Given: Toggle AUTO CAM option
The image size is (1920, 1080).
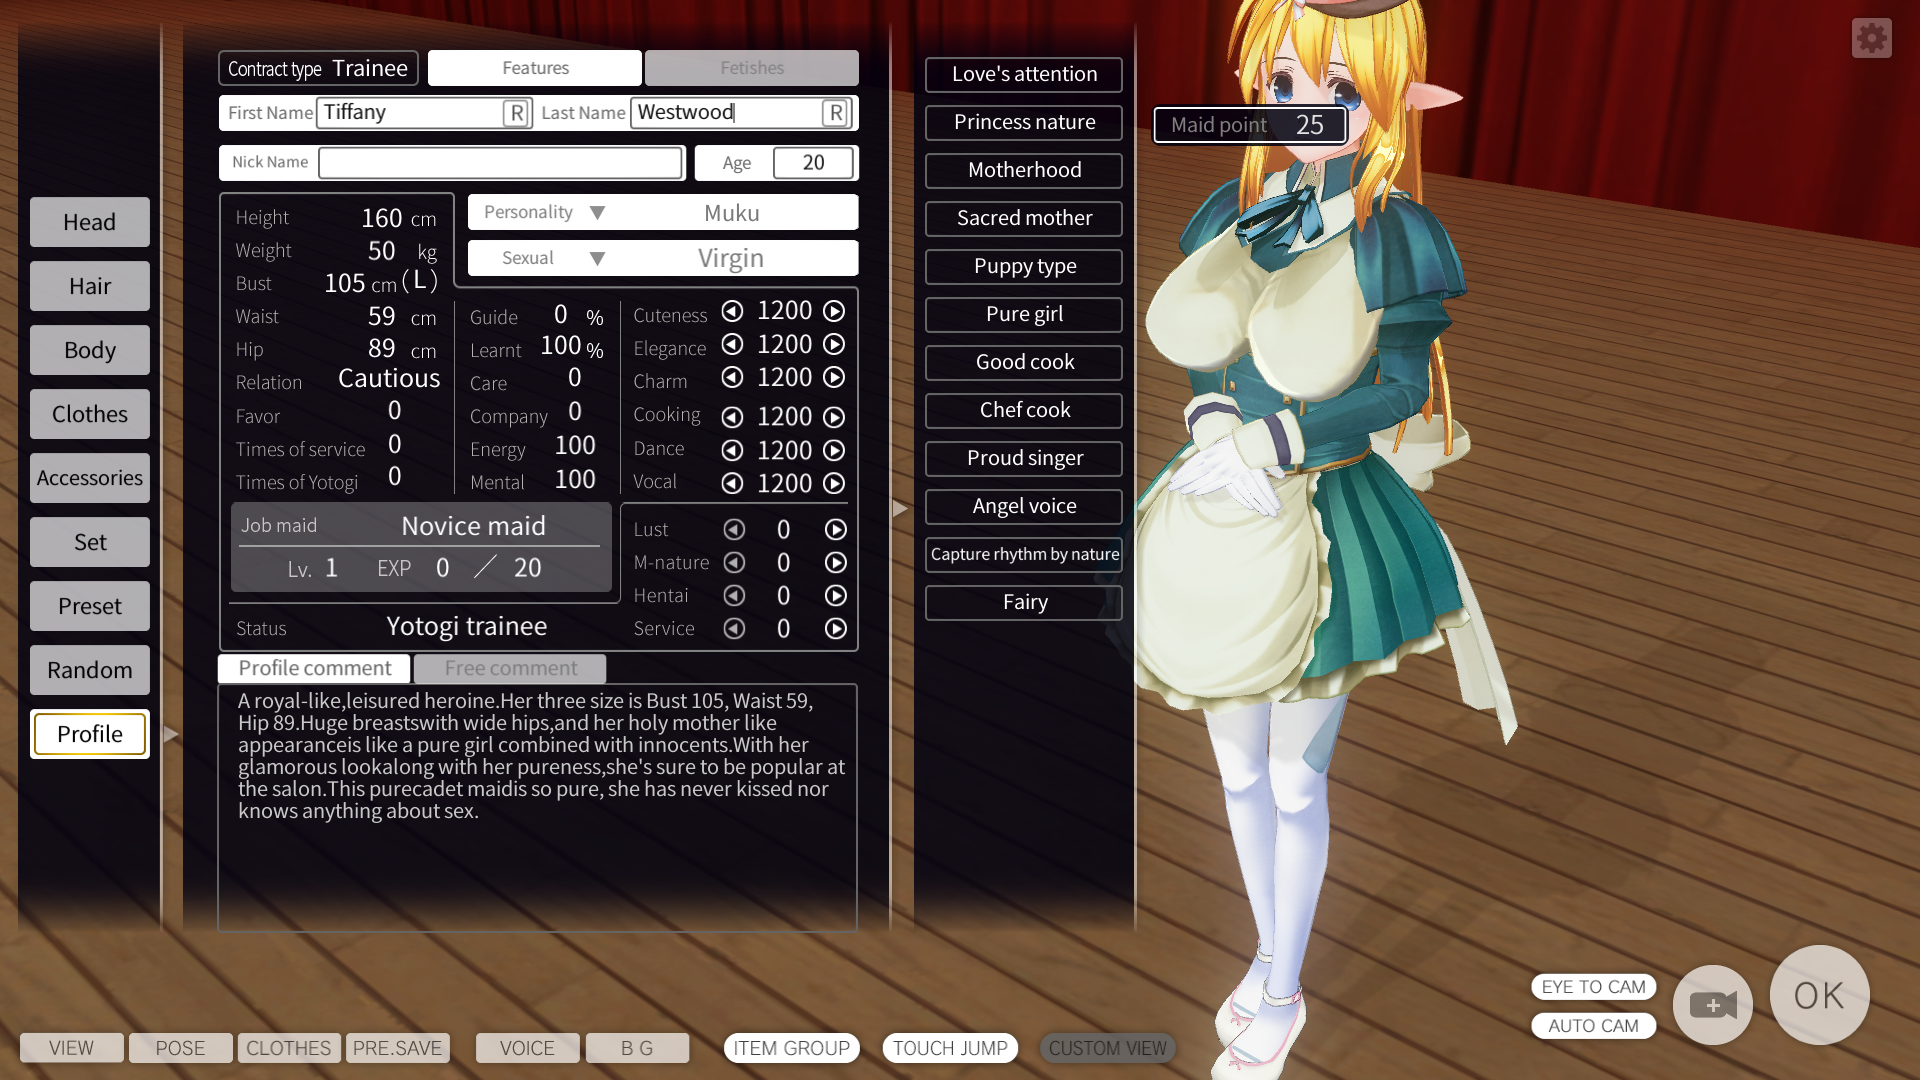Looking at the screenshot, I should 1593,1026.
